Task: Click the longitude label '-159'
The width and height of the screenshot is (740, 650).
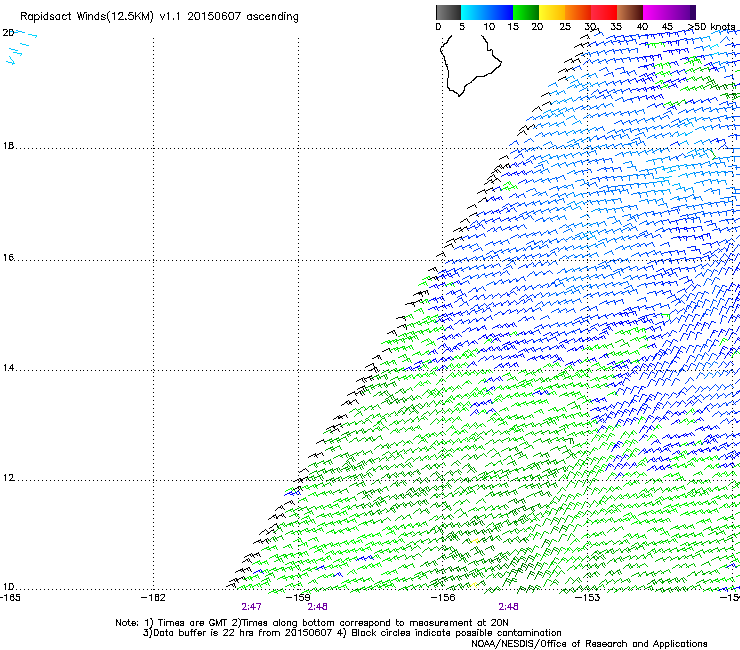Action: click(298, 598)
